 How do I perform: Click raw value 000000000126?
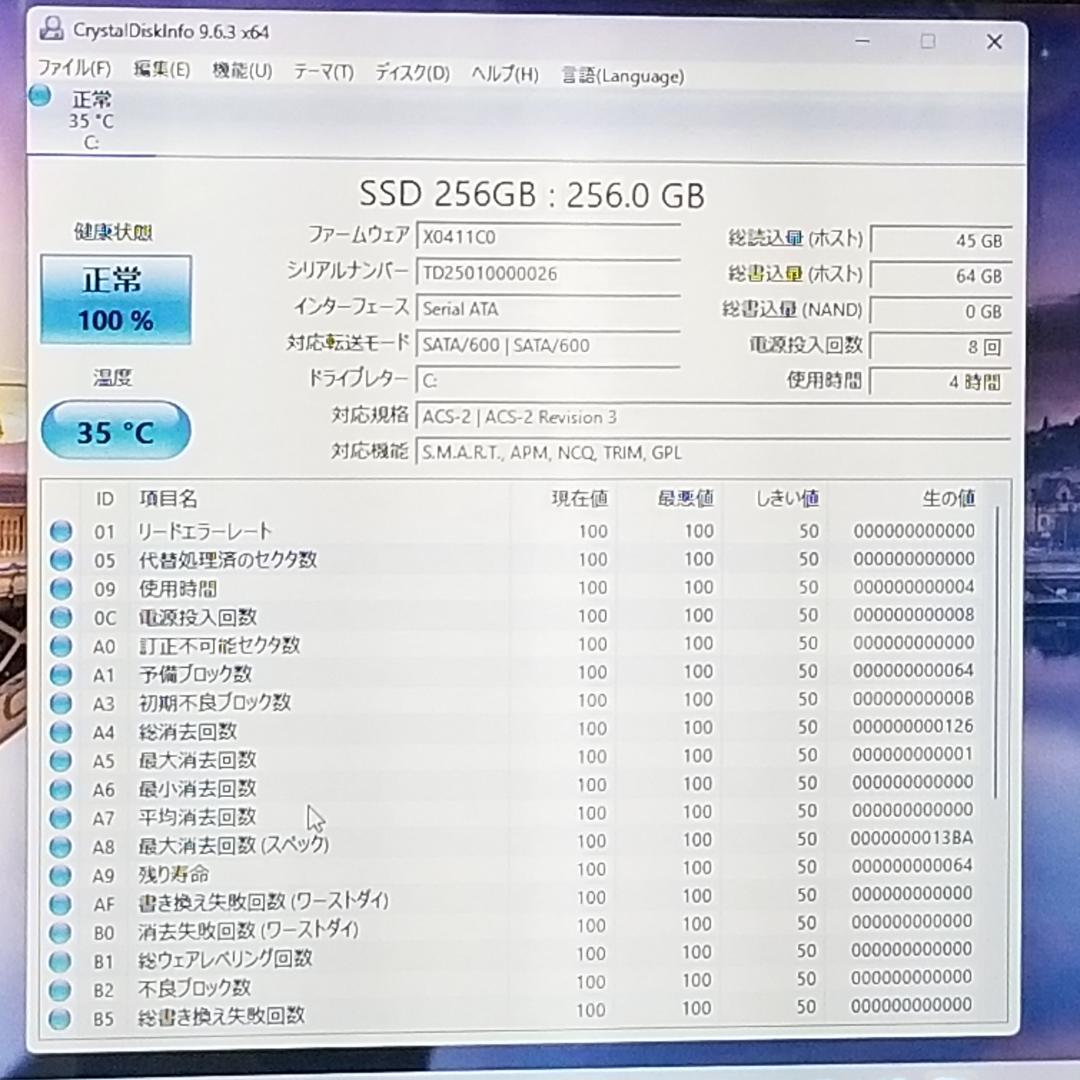(x=913, y=726)
